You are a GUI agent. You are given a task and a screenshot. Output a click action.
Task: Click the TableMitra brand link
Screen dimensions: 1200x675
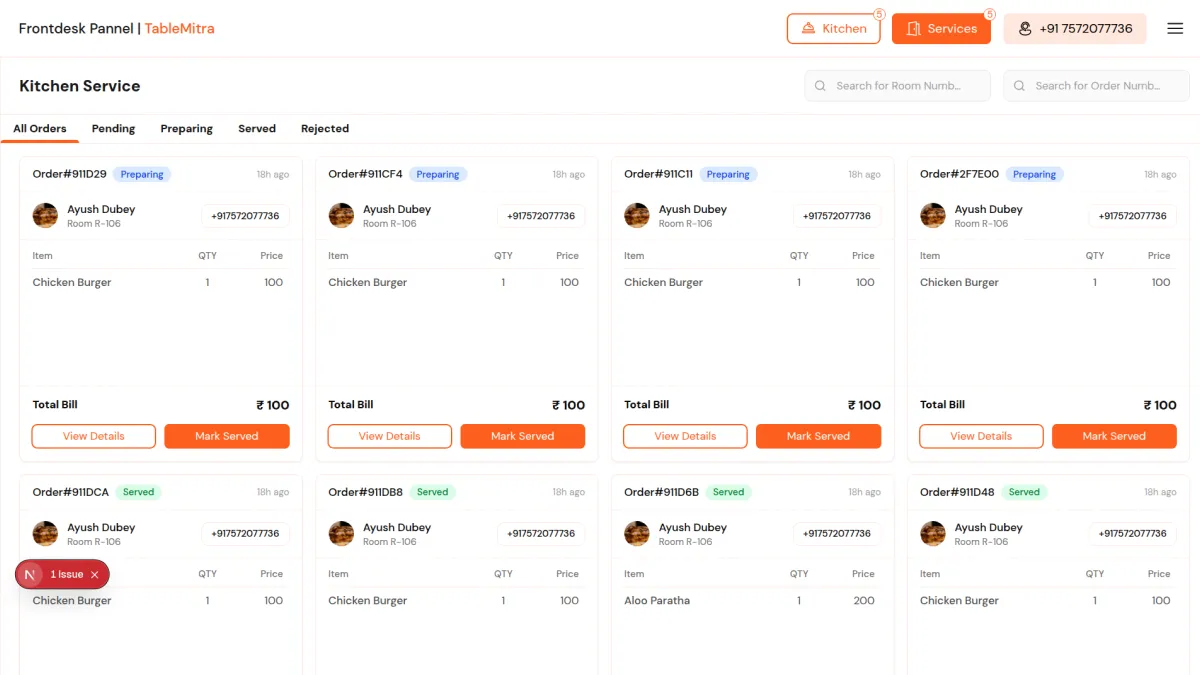tap(179, 29)
